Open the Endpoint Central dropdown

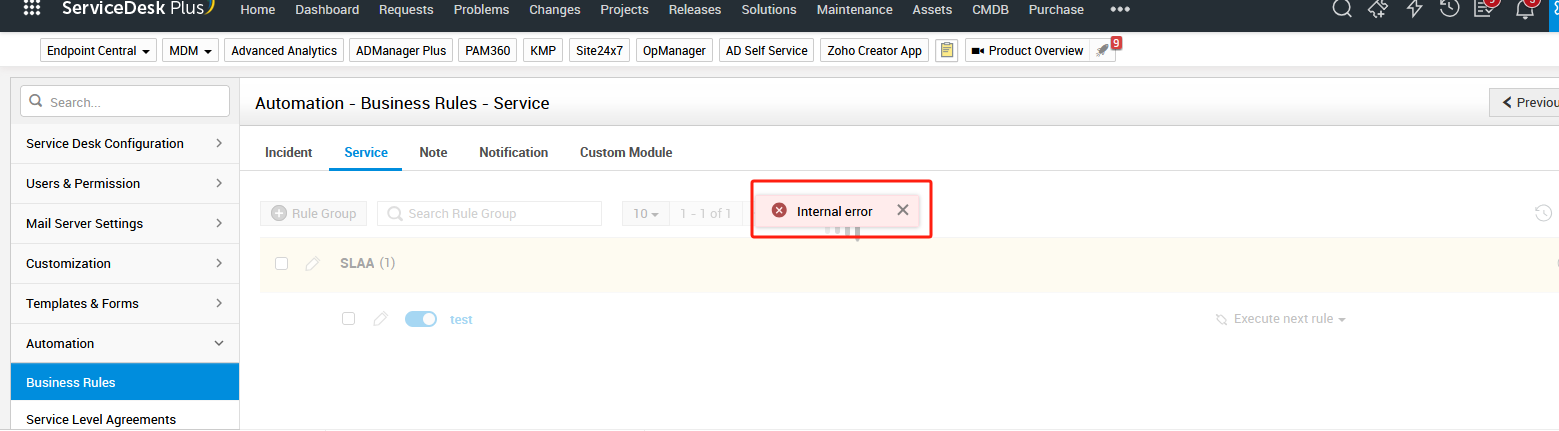click(x=98, y=50)
